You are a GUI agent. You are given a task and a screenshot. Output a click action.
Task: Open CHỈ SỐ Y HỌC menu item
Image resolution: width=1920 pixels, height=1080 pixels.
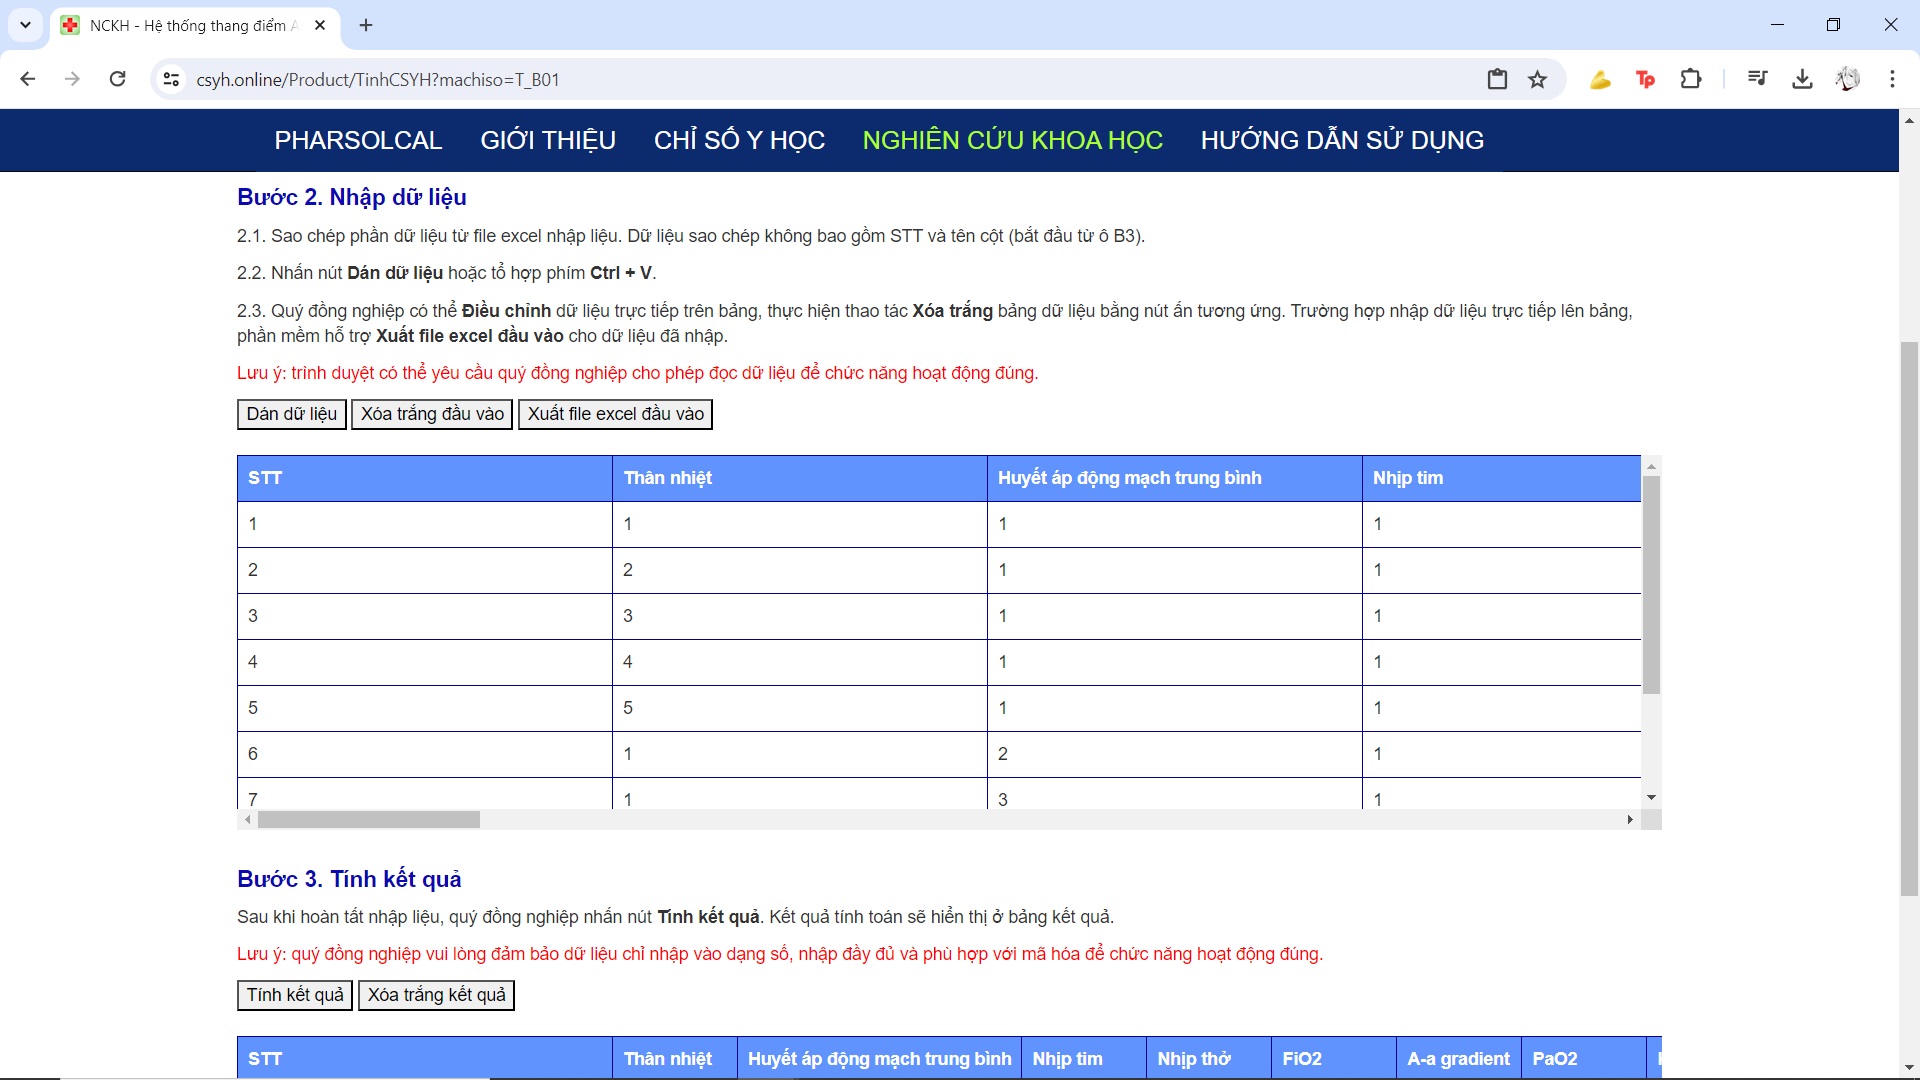point(739,140)
